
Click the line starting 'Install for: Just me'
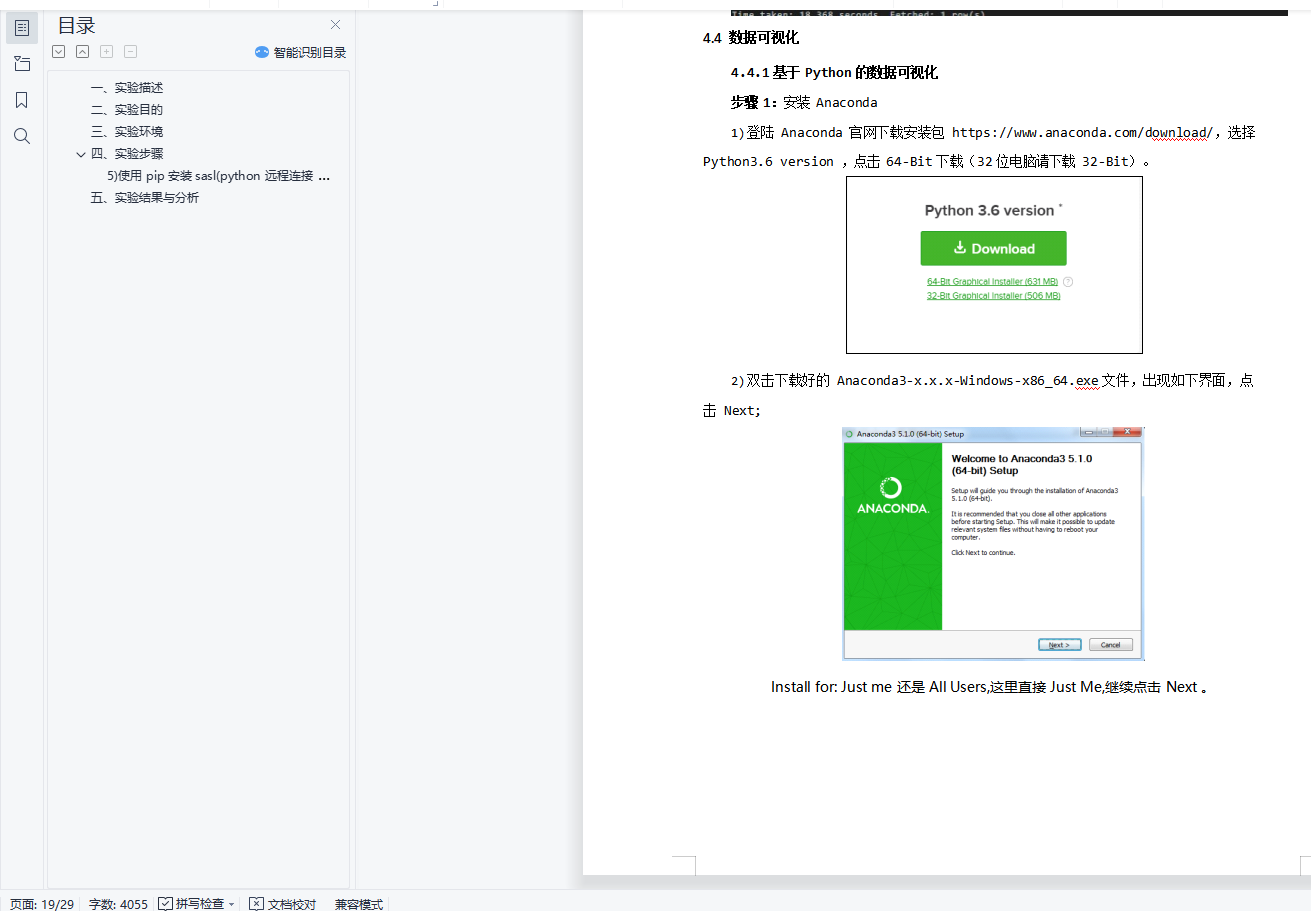(989, 687)
